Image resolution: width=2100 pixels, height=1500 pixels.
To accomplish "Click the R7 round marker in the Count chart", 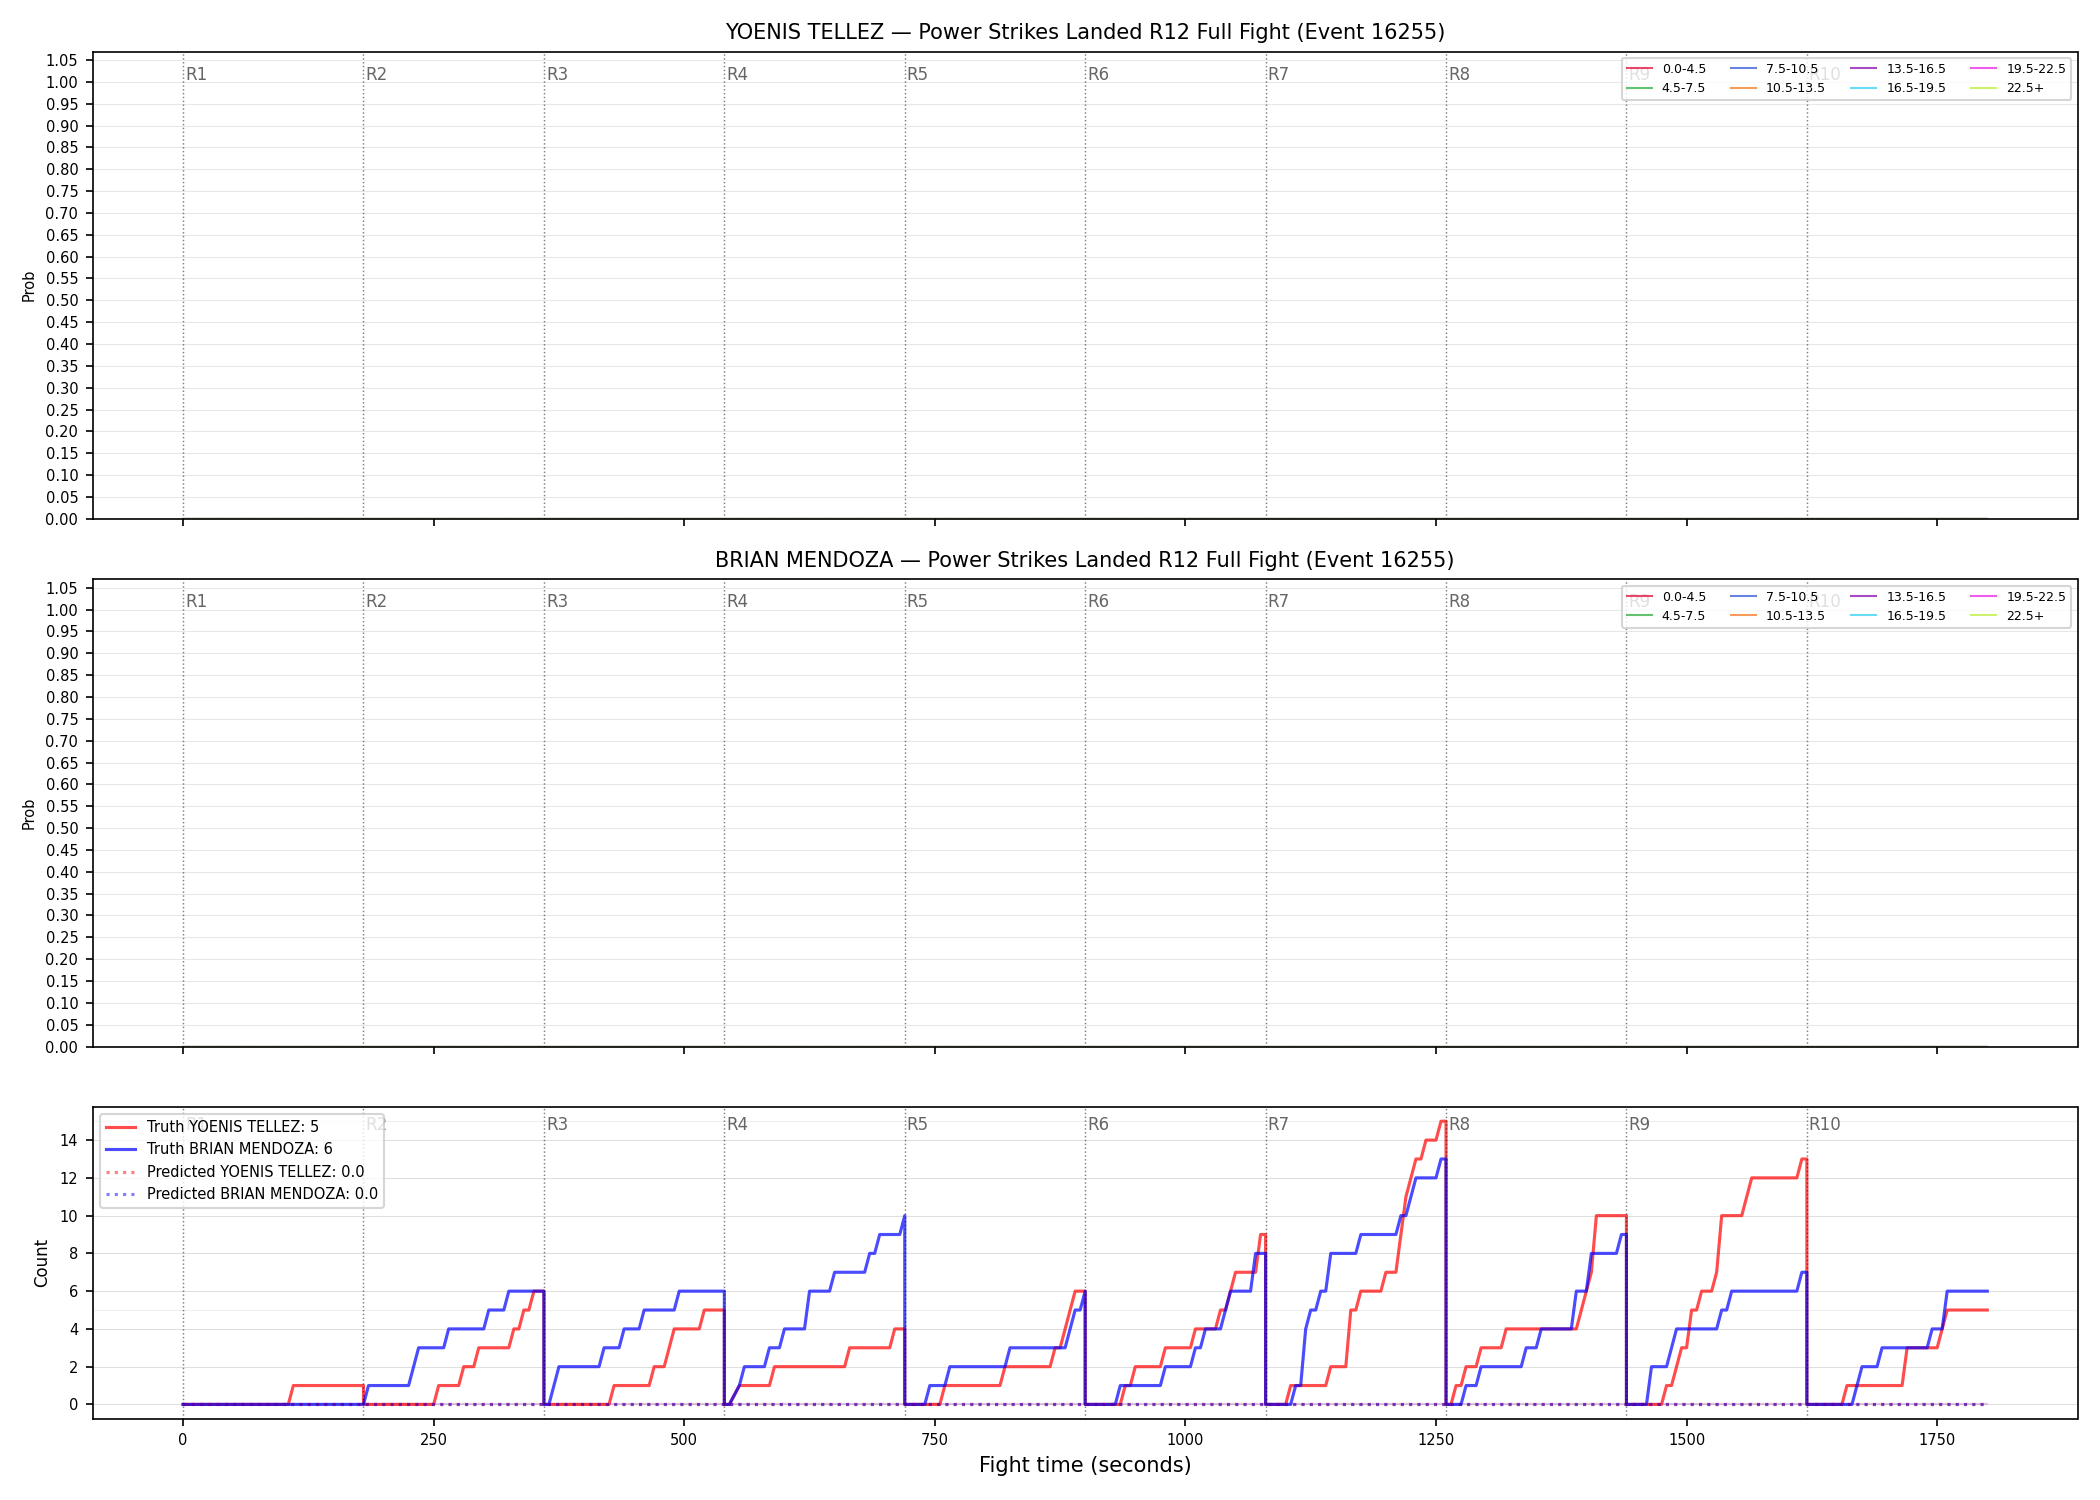I will pos(1278,1124).
